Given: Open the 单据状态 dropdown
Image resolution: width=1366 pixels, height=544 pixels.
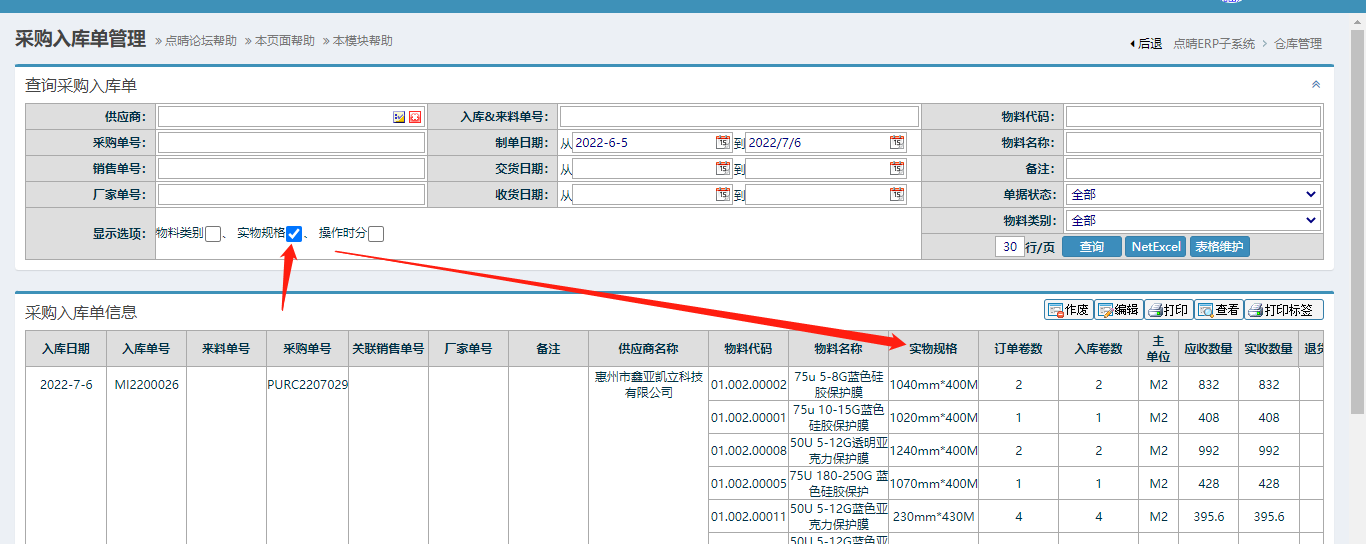Looking at the screenshot, I should pos(1192,195).
